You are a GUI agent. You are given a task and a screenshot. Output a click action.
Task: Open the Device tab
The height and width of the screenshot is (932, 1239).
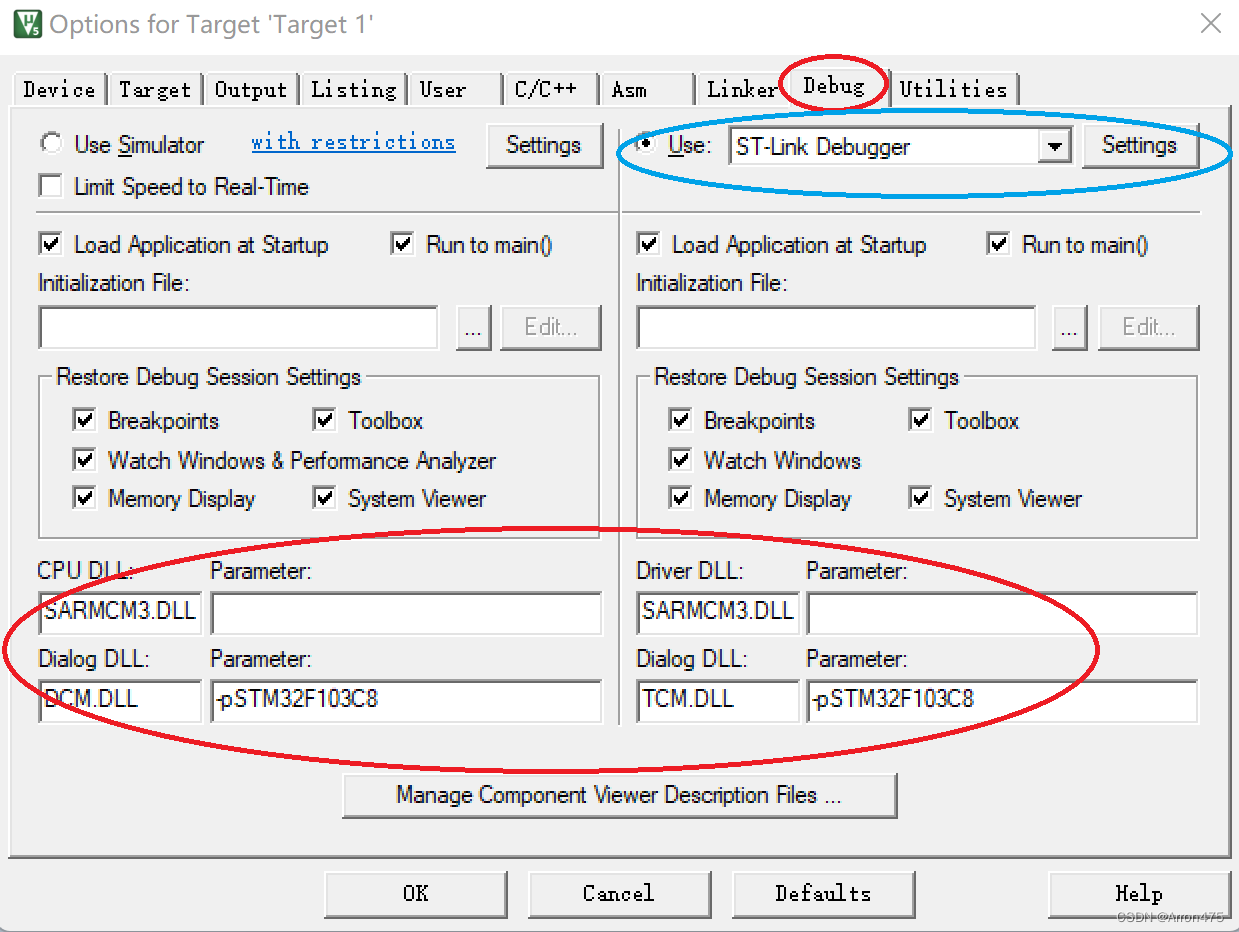[59, 90]
